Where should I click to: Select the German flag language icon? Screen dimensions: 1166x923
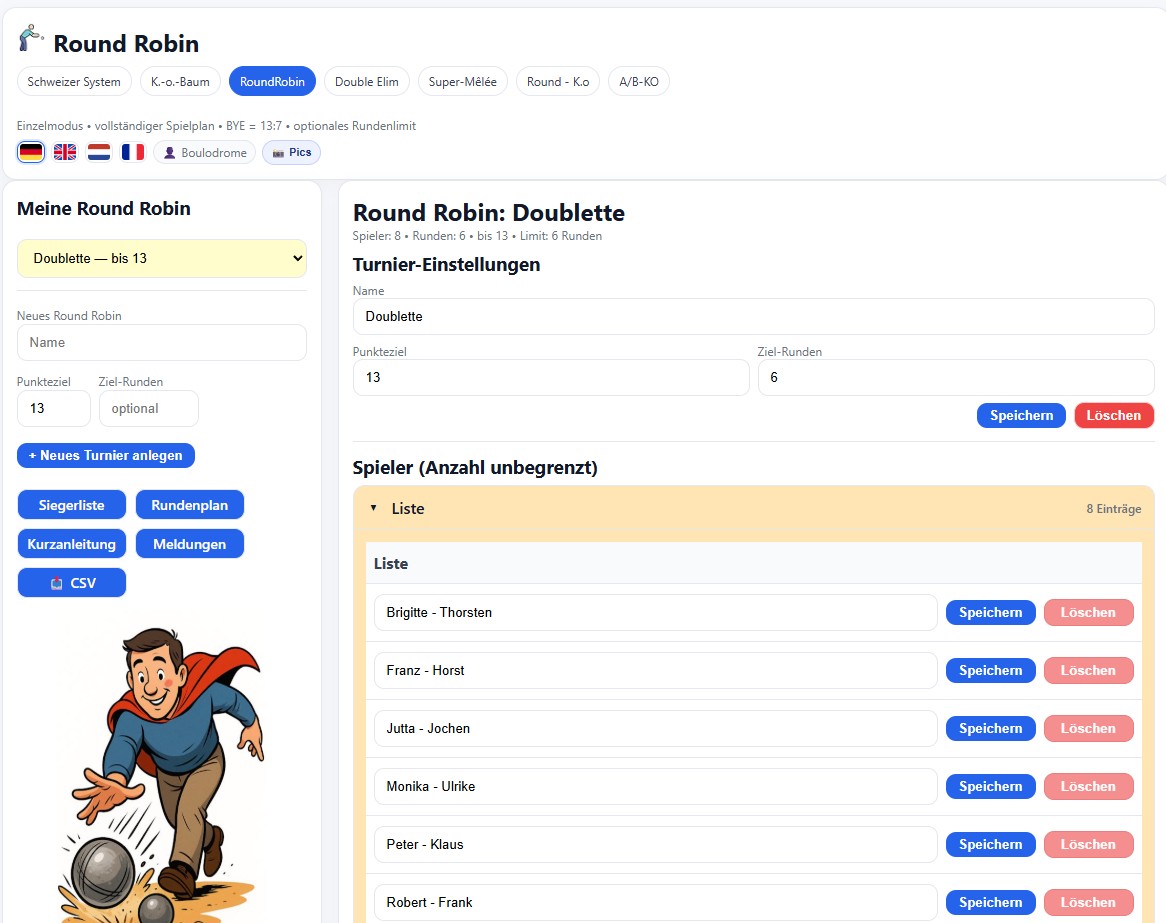pos(31,152)
